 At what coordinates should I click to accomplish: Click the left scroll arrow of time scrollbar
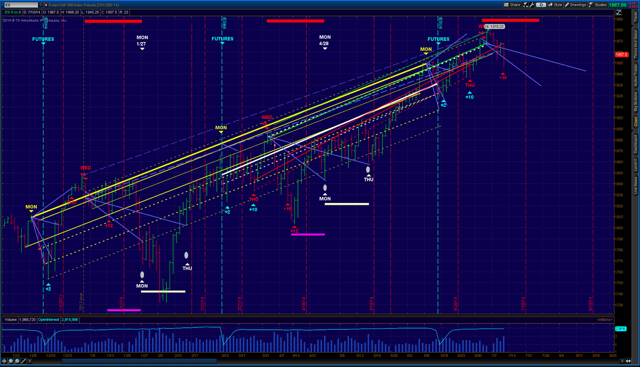pyautogui.click(x=30, y=361)
